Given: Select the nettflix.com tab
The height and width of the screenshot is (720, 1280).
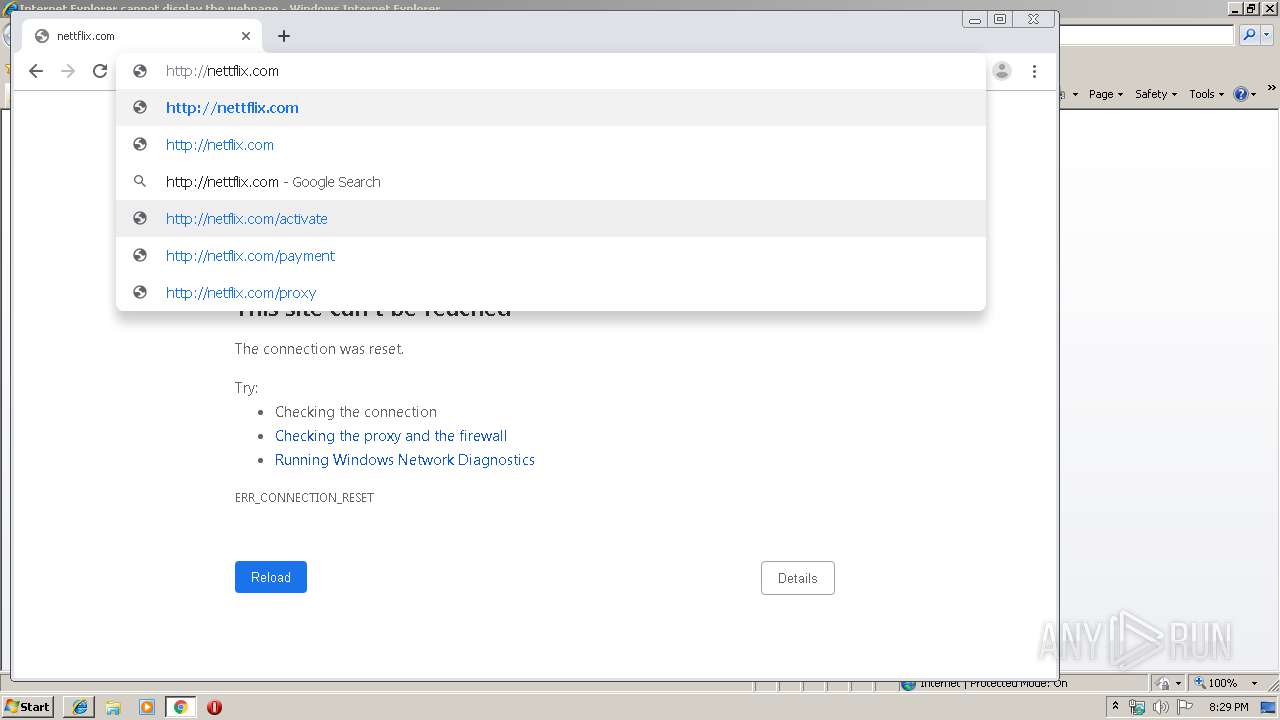Looking at the screenshot, I should (x=141, y=36).
